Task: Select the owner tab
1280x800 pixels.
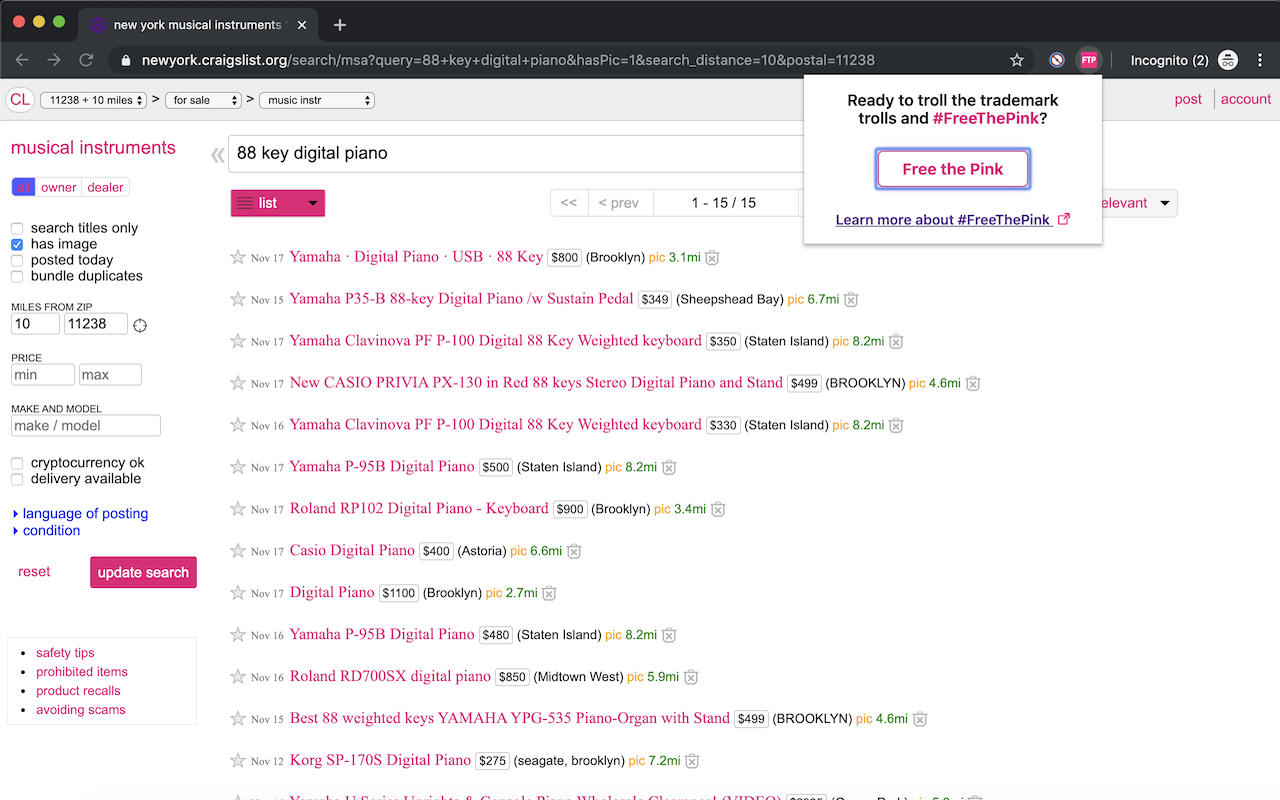Action: coord(59,187)
